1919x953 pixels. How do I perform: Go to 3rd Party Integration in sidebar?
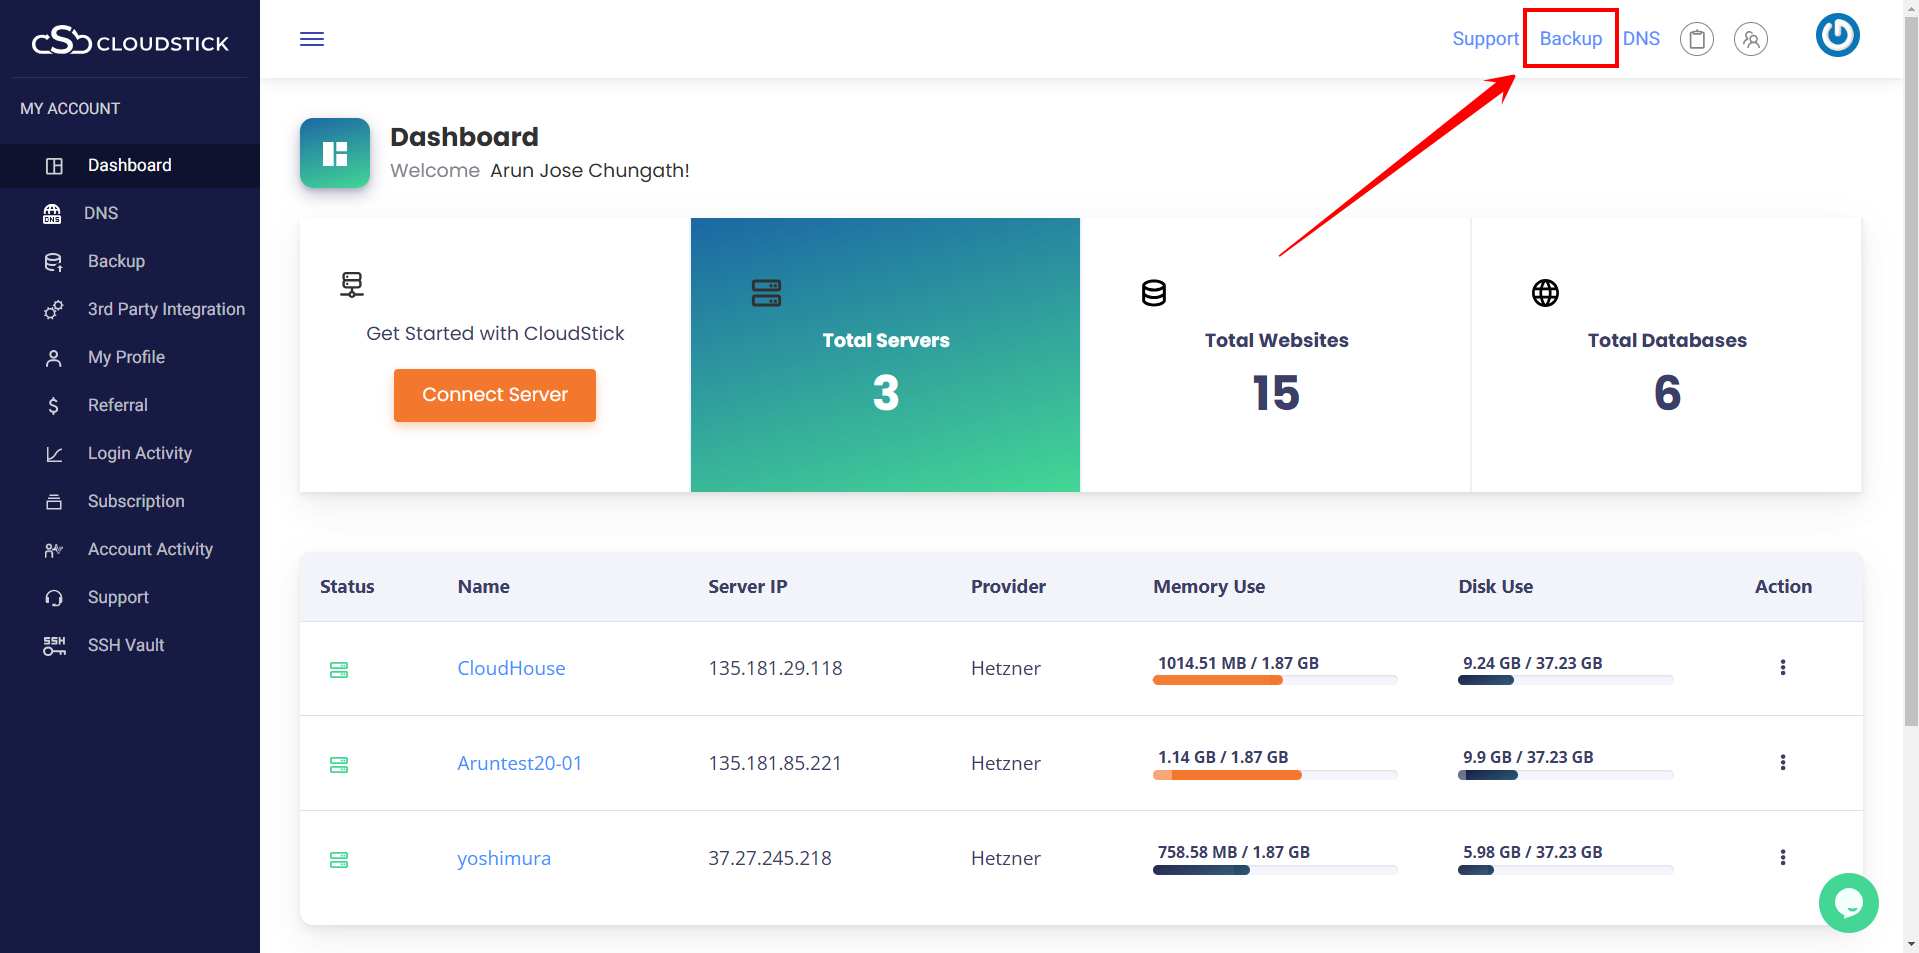click(x=166, y=309)
